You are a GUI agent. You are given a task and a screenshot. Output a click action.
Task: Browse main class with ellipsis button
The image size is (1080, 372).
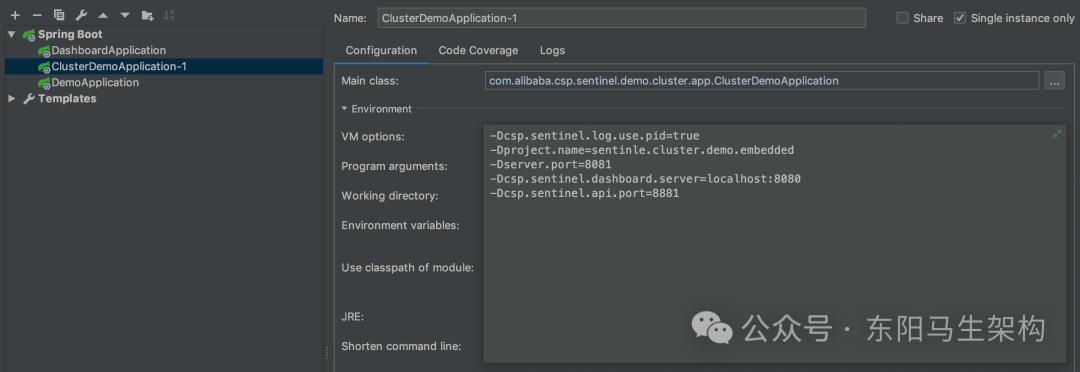[1054, 81]
